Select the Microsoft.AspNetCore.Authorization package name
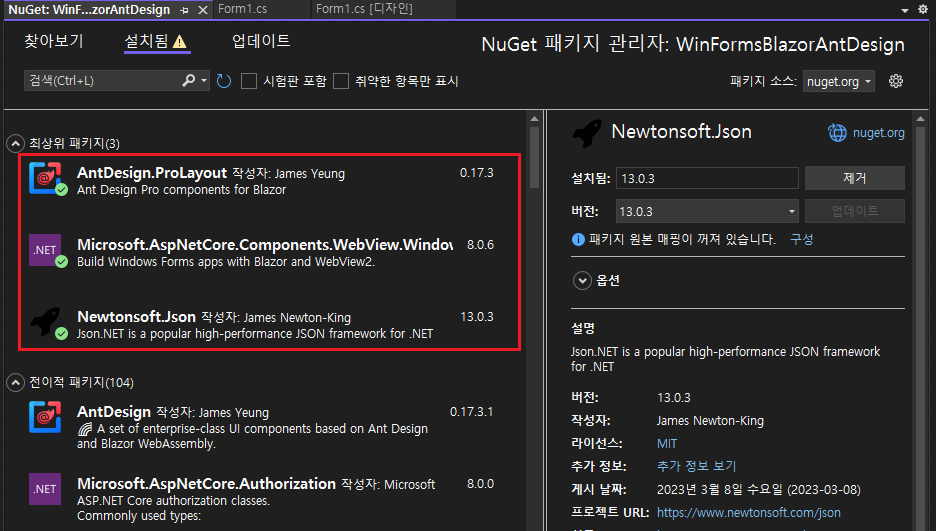 [x=206, y=483]
